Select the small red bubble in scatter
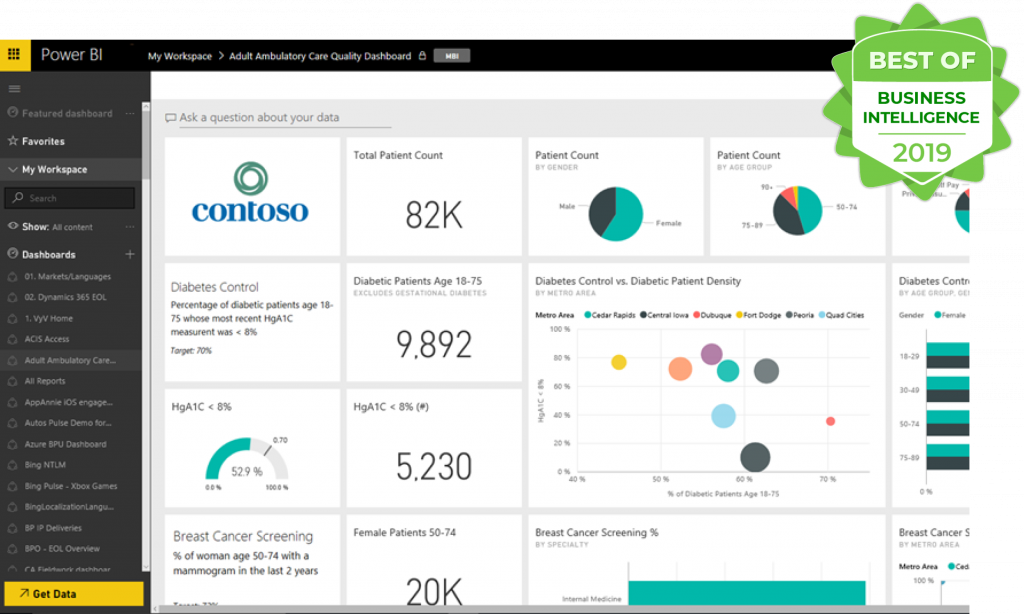1024x614 pixels. point(830,421)
